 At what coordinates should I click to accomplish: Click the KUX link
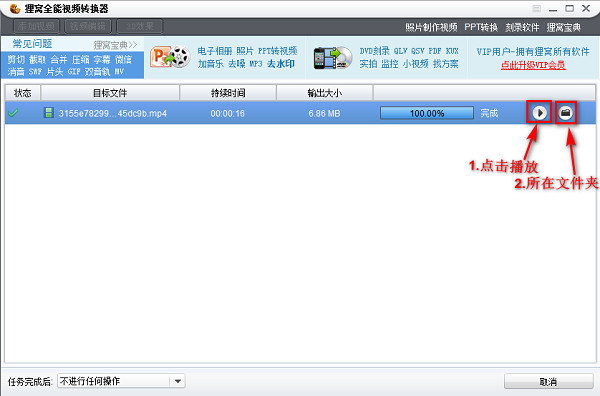(452, 51)
